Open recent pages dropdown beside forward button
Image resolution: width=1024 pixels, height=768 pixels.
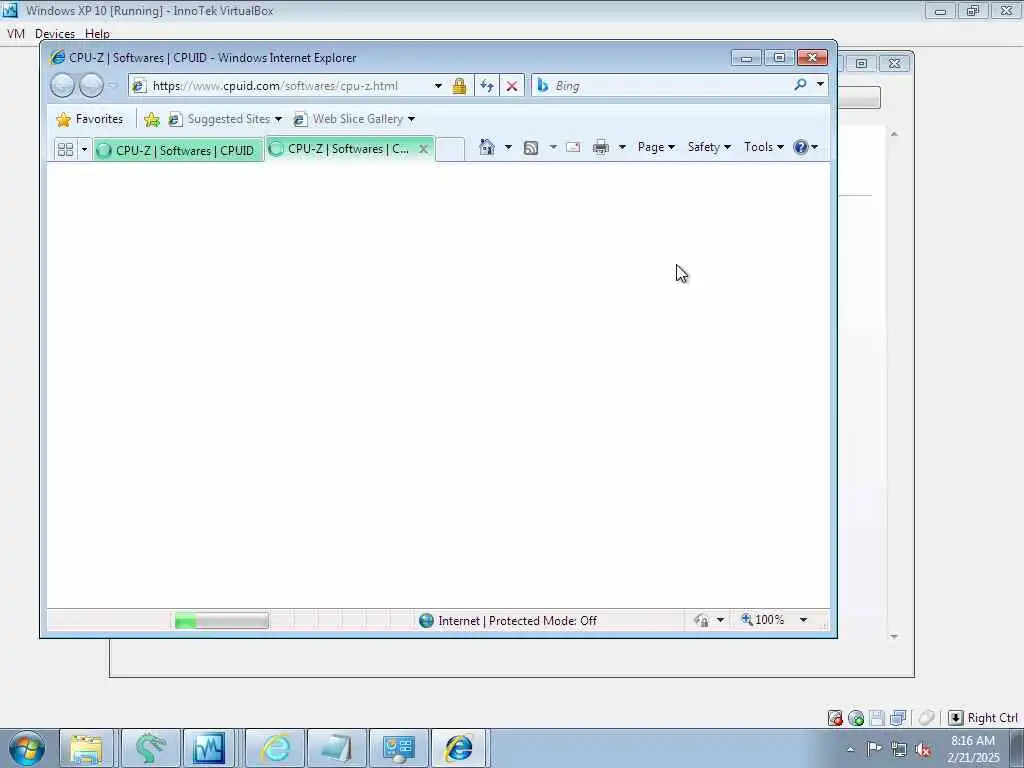point(112,86)
